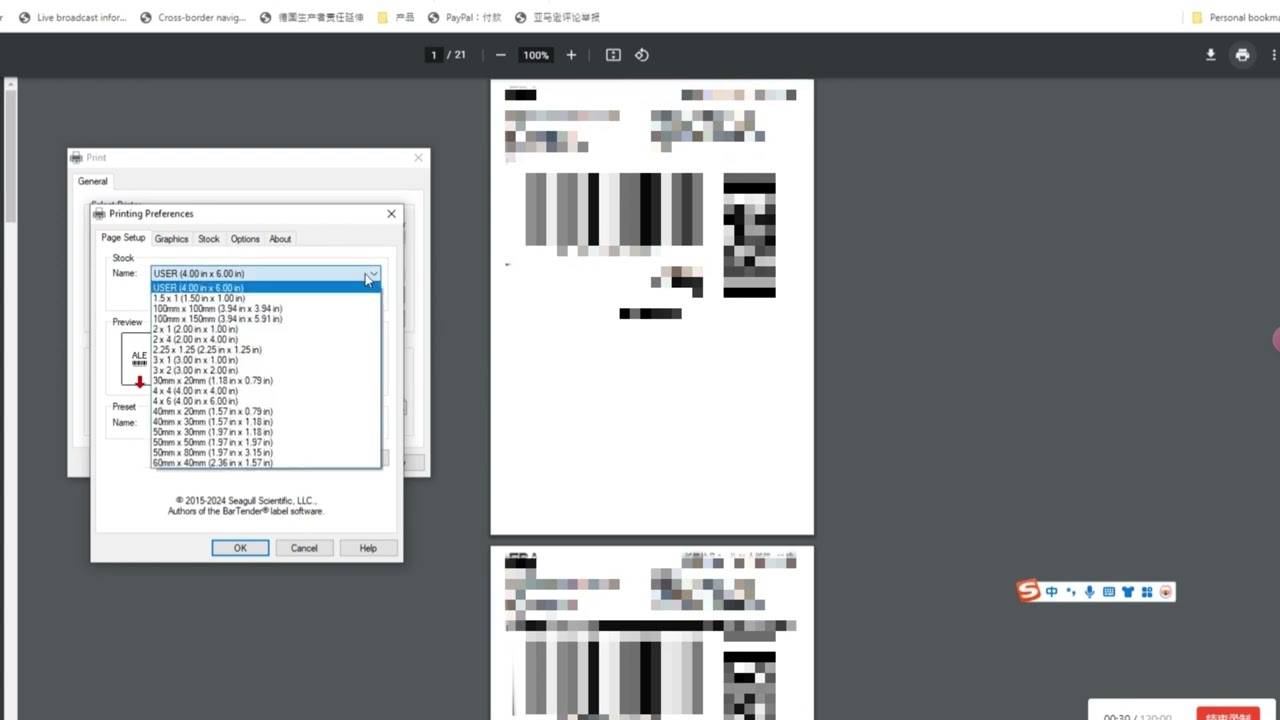The width and height of the screenshot is (1280, 720).
Task: Click the print icon in the top toolbar
Action: (1242, 55)
